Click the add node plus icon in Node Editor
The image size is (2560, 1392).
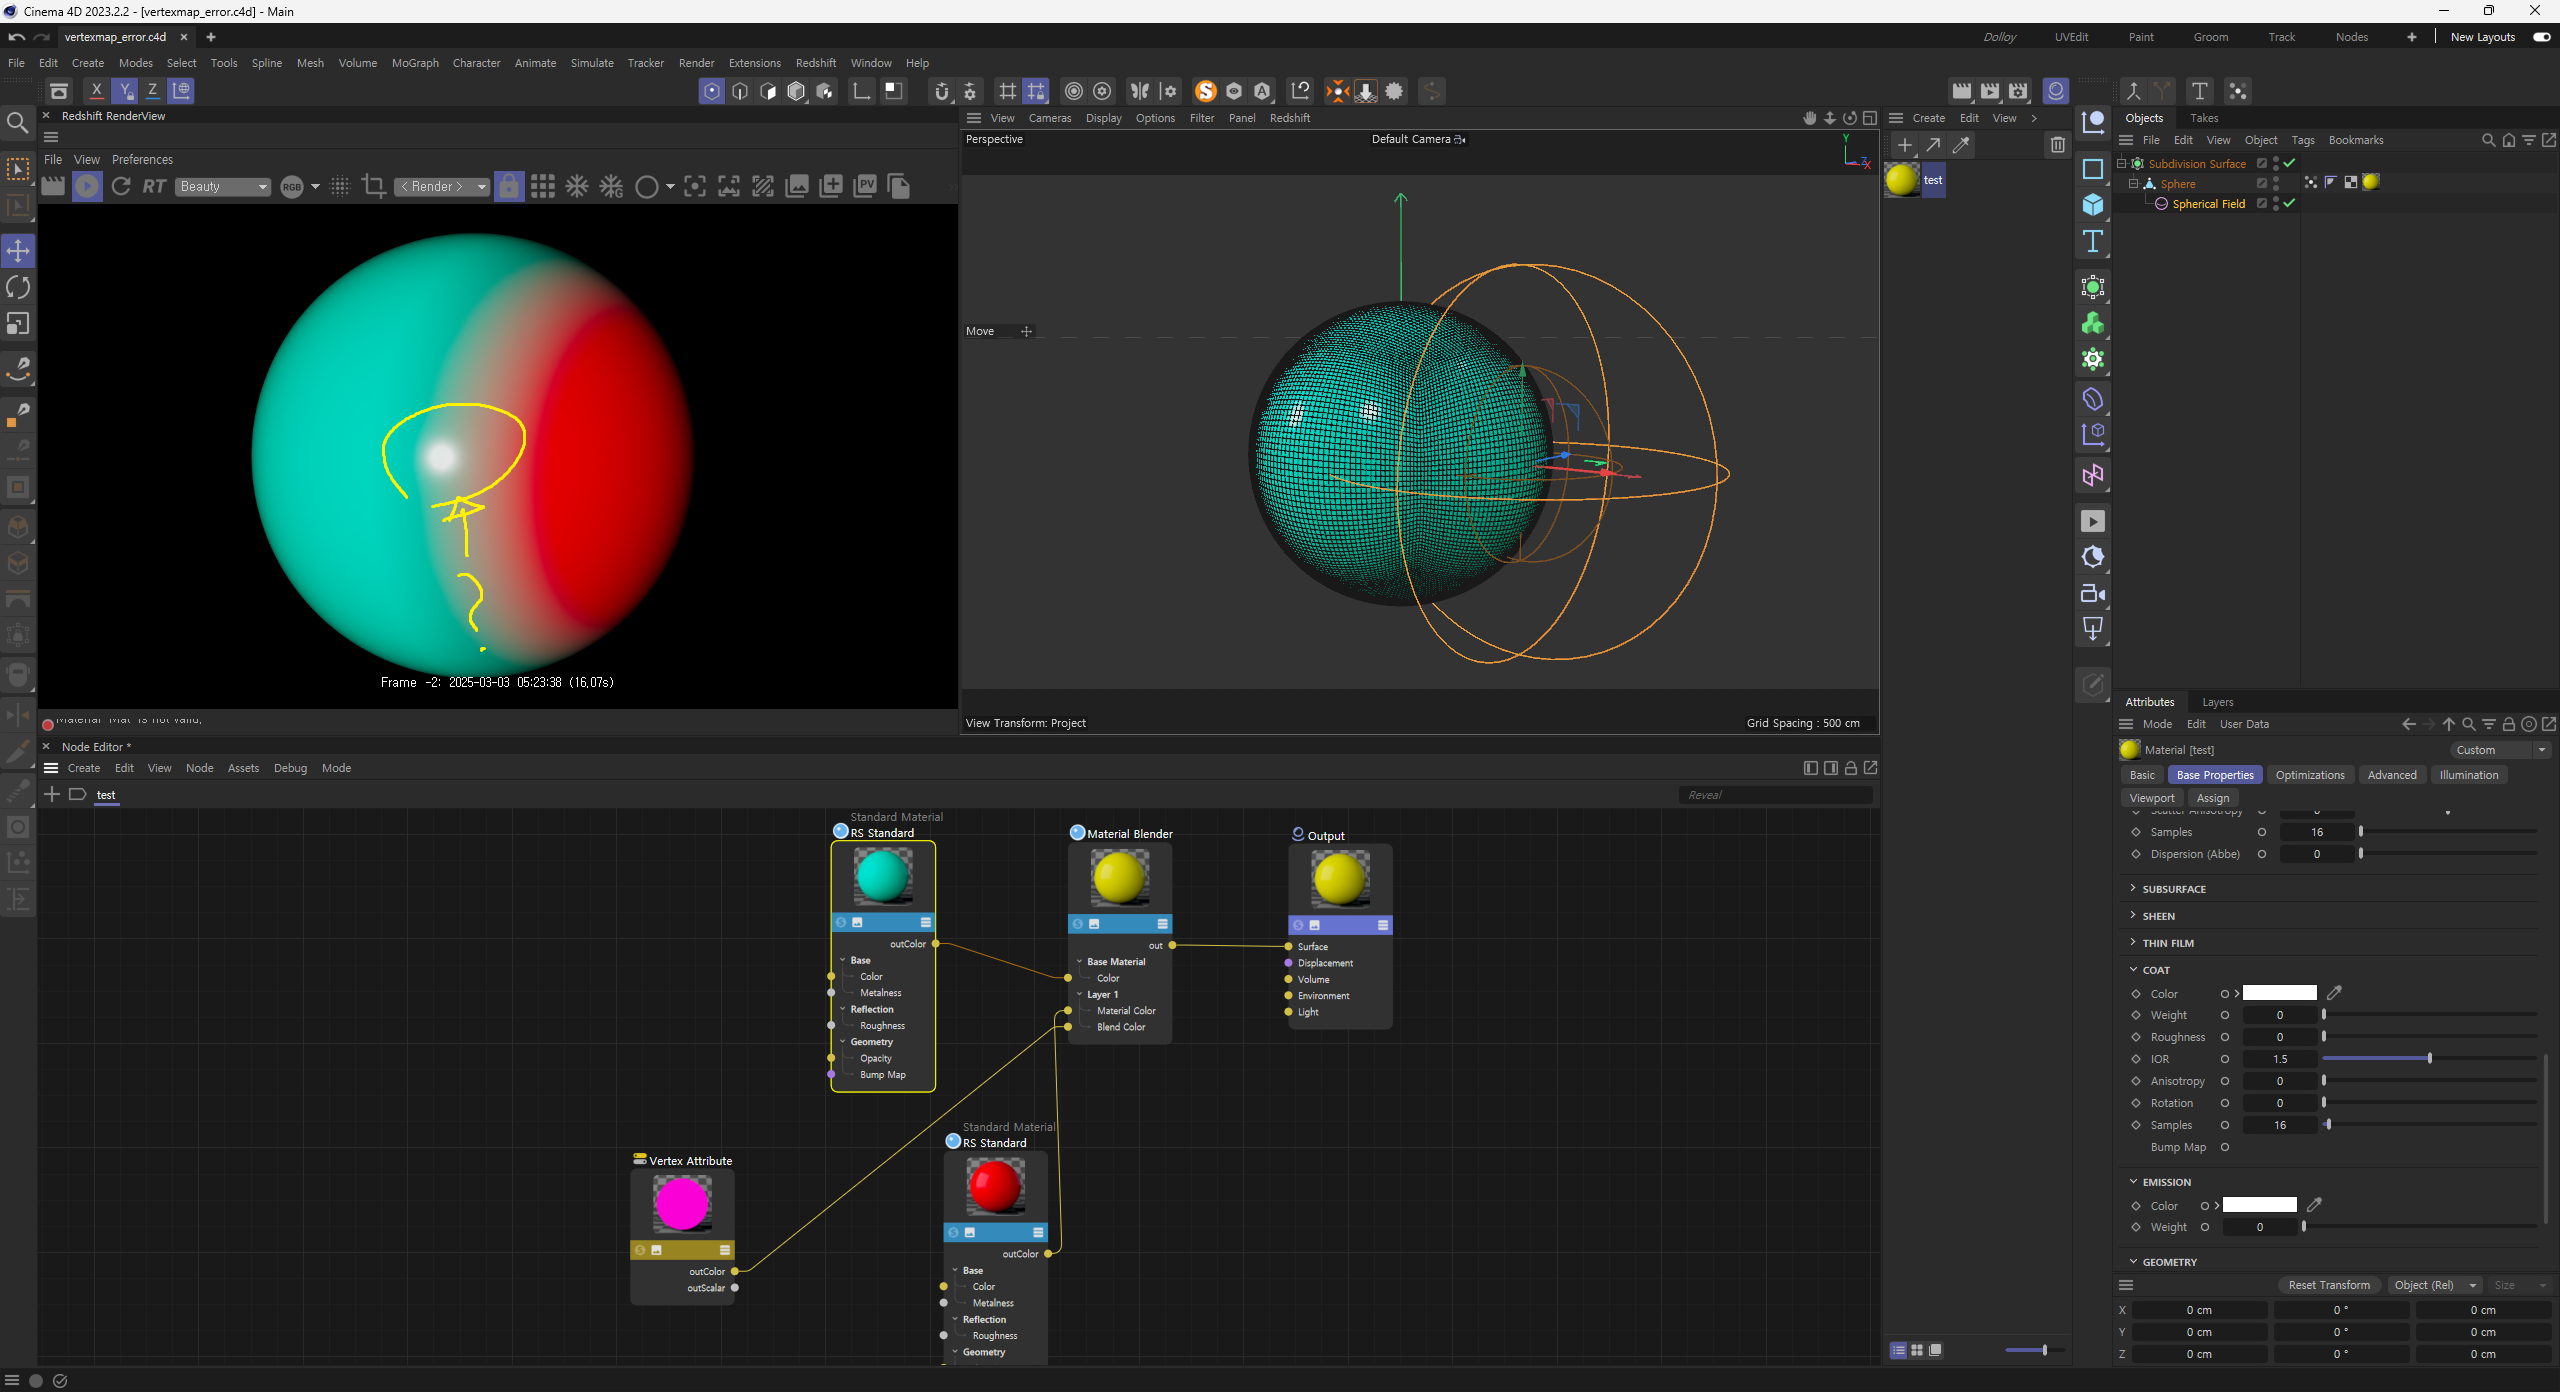(x=52, y=794)
